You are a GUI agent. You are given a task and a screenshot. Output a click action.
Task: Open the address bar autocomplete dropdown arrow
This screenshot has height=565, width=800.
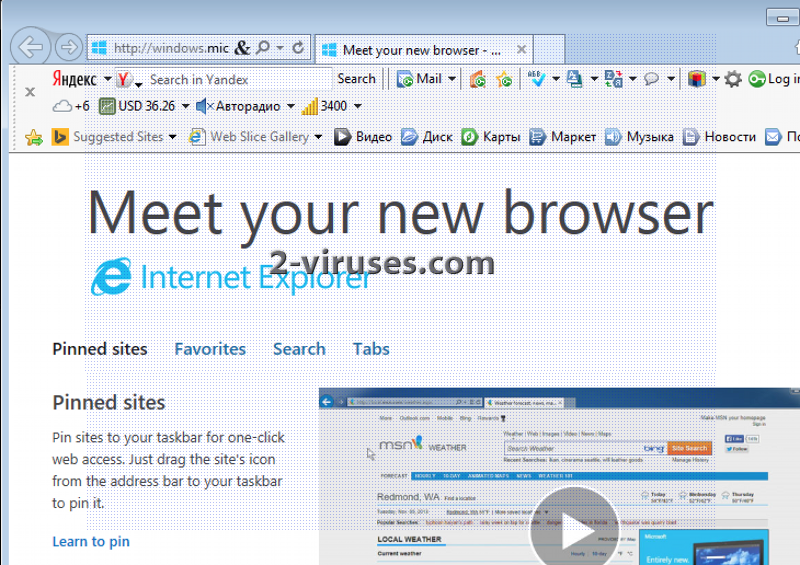pyautogui.click(x=280, y=48)
